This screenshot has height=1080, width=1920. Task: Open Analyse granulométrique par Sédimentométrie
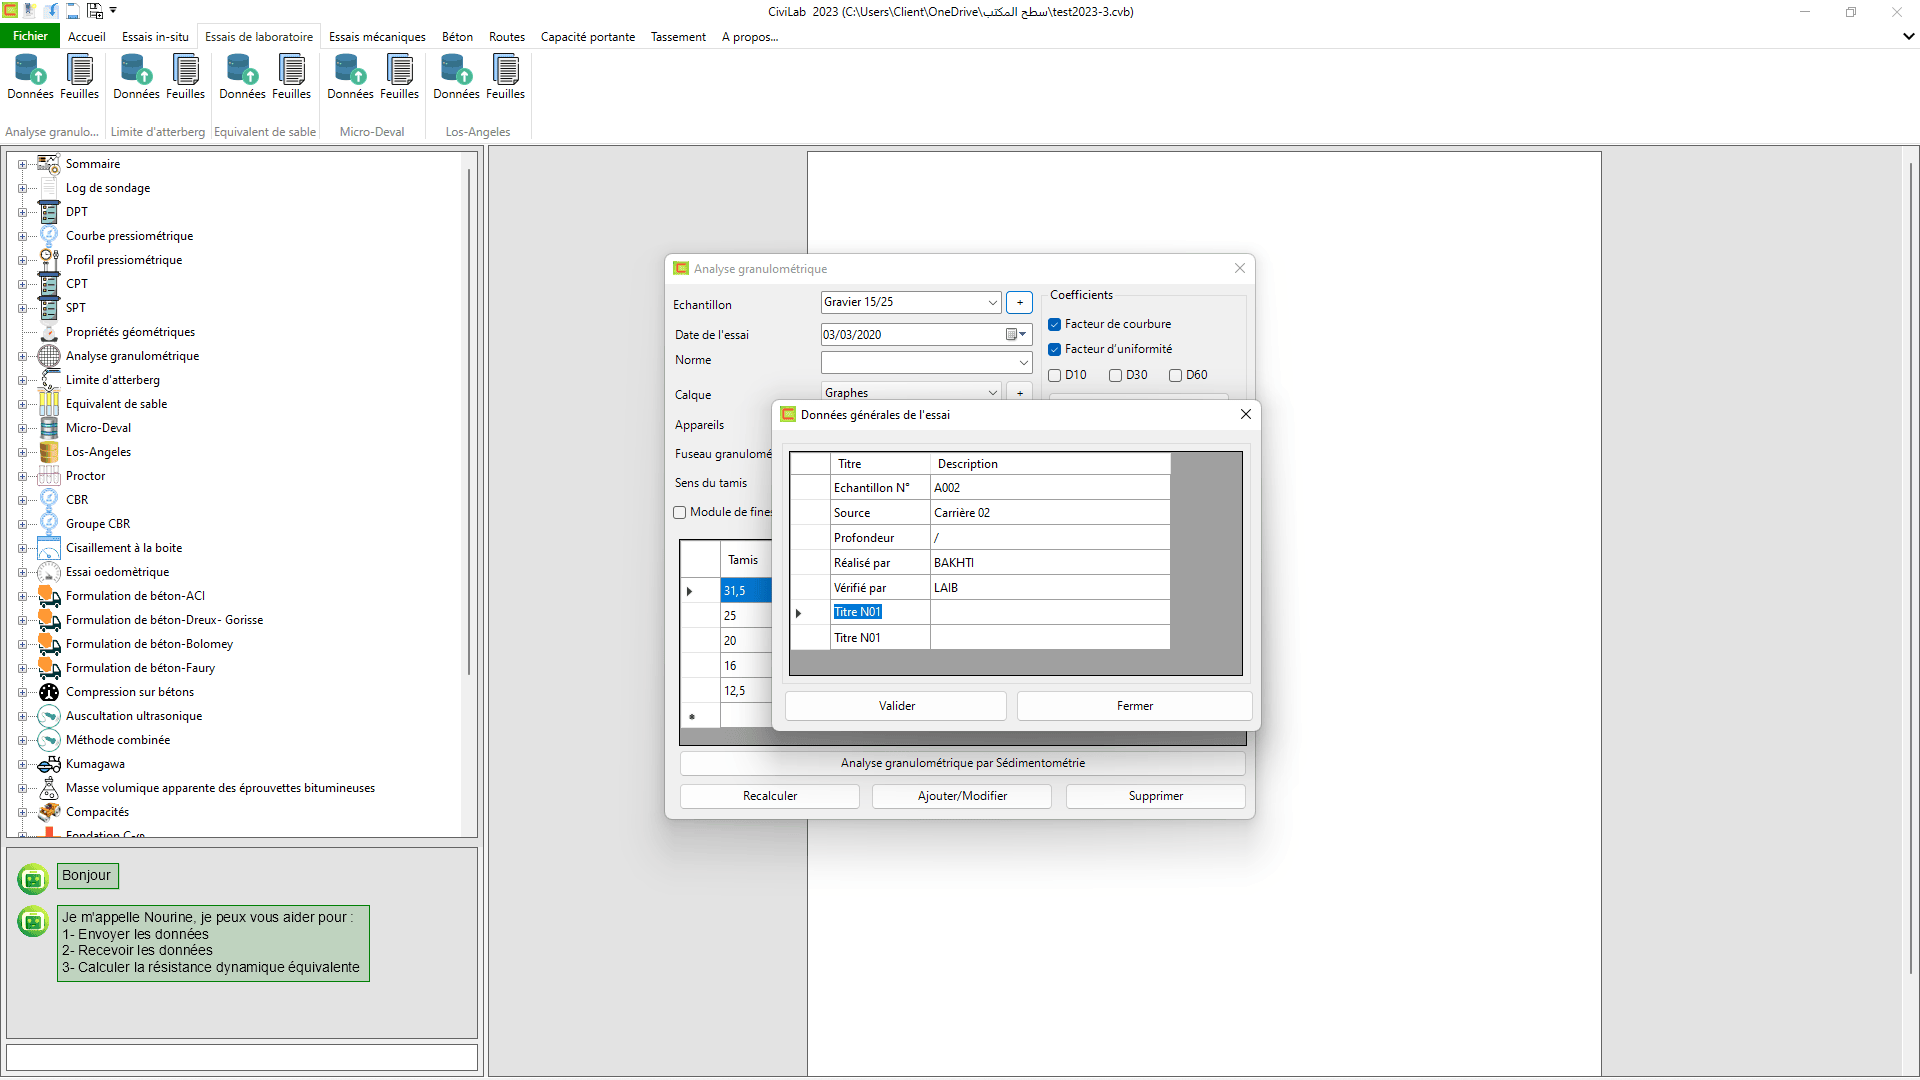point(962,763)
